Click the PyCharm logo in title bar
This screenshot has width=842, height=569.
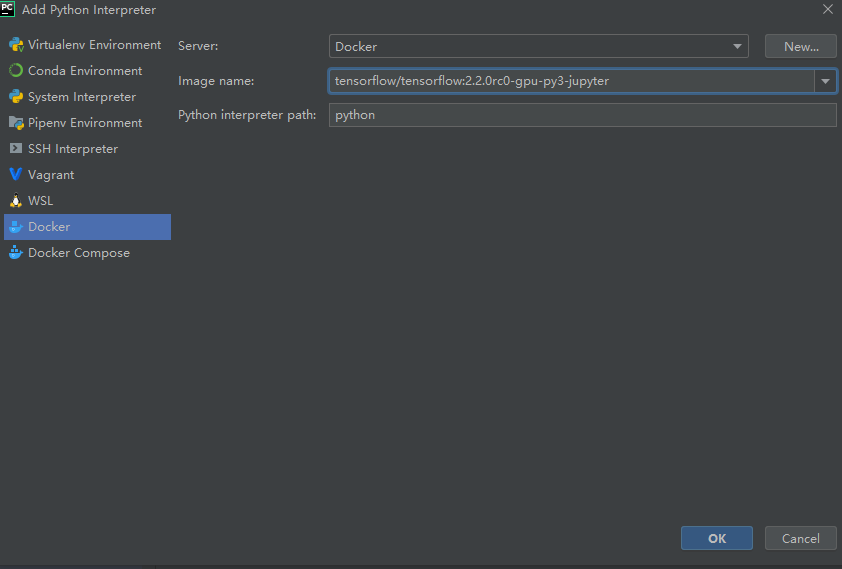7,9
